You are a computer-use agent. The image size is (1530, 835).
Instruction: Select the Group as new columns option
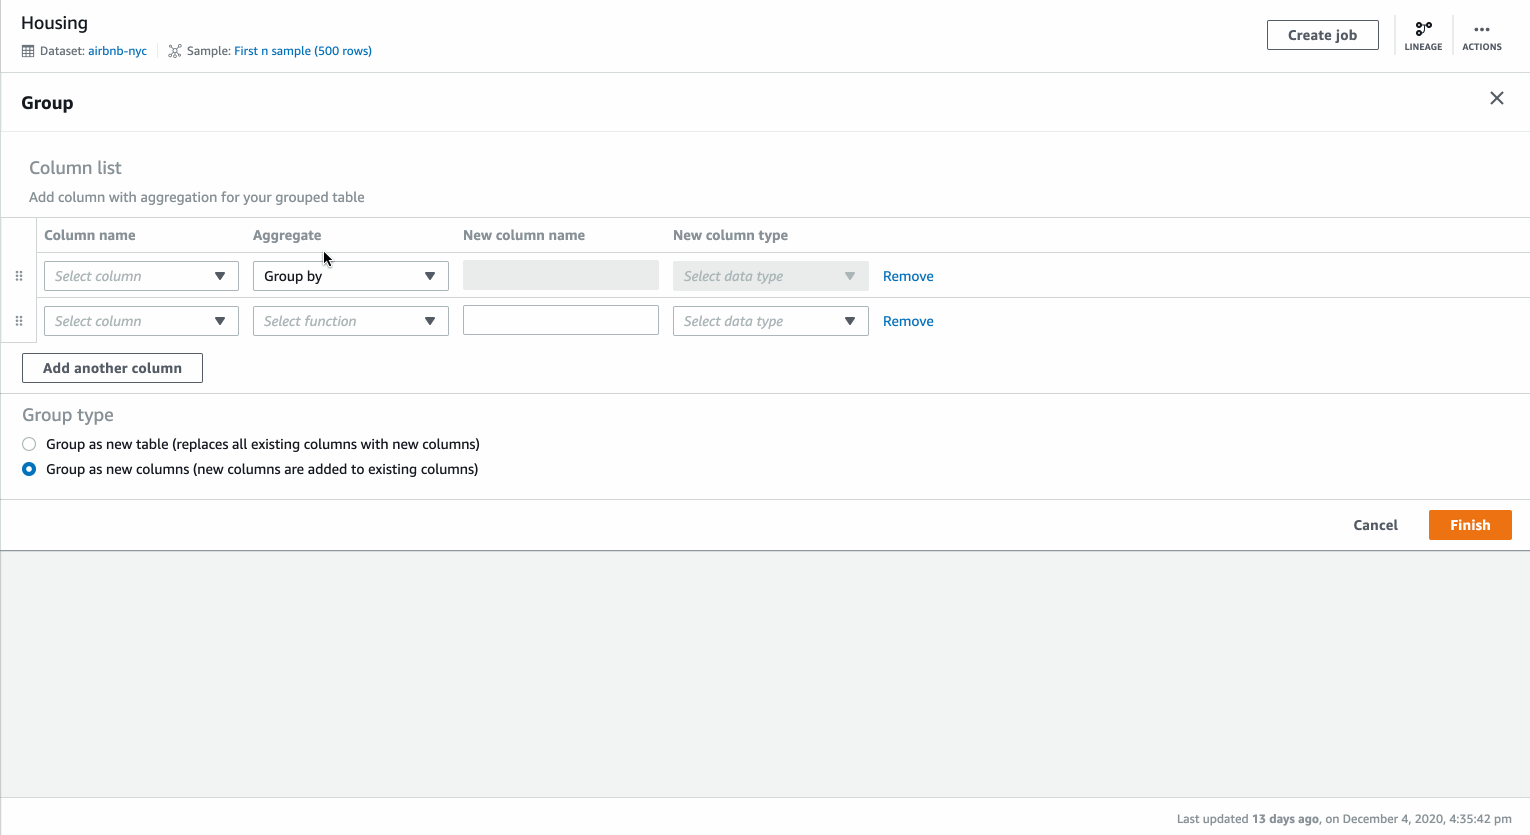[29, 468]
